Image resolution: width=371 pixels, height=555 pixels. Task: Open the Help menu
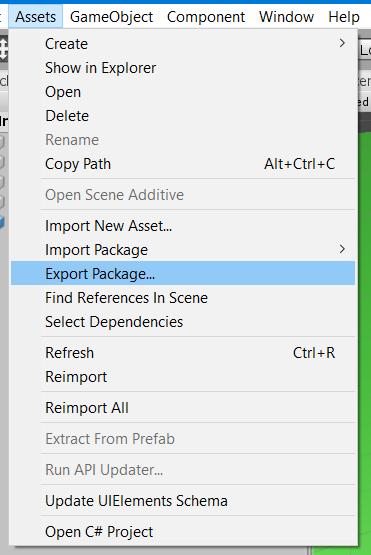(344, 17)
